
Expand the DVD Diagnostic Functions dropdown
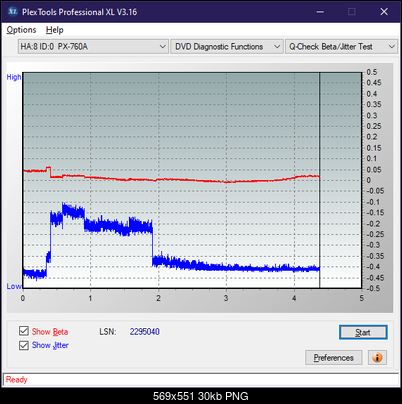[x=227, y=47]
